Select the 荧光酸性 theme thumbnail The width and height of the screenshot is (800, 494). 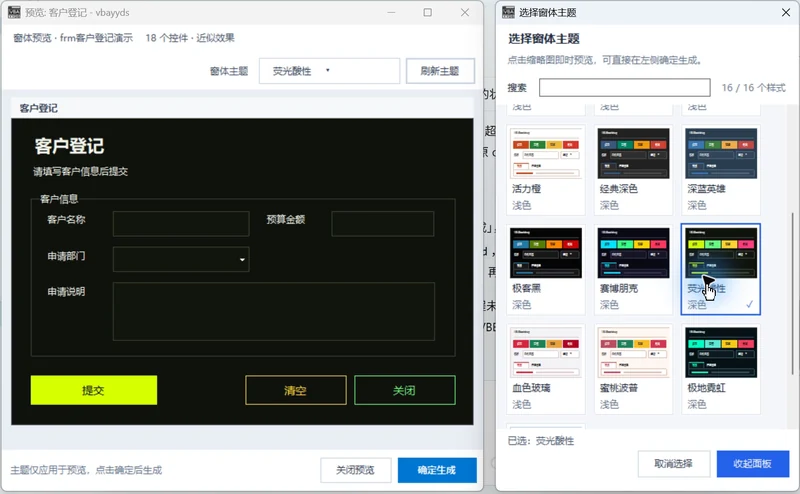pyautogui.click(x=721, y=253)
